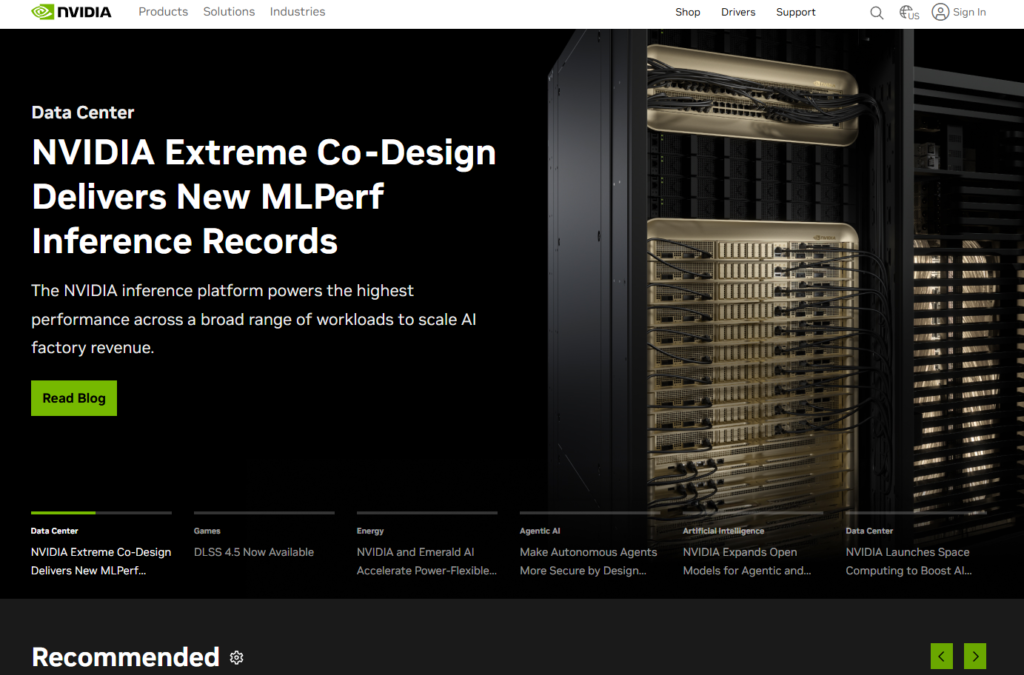
Task: Open the DLSS 4.5 Now Available story
Action: pos(252,551)
